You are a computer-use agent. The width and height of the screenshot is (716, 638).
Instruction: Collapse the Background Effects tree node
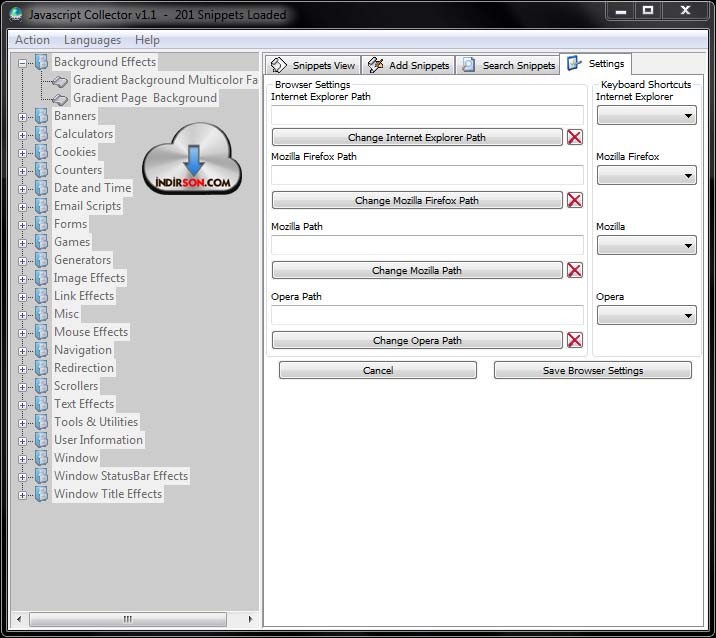22,63
